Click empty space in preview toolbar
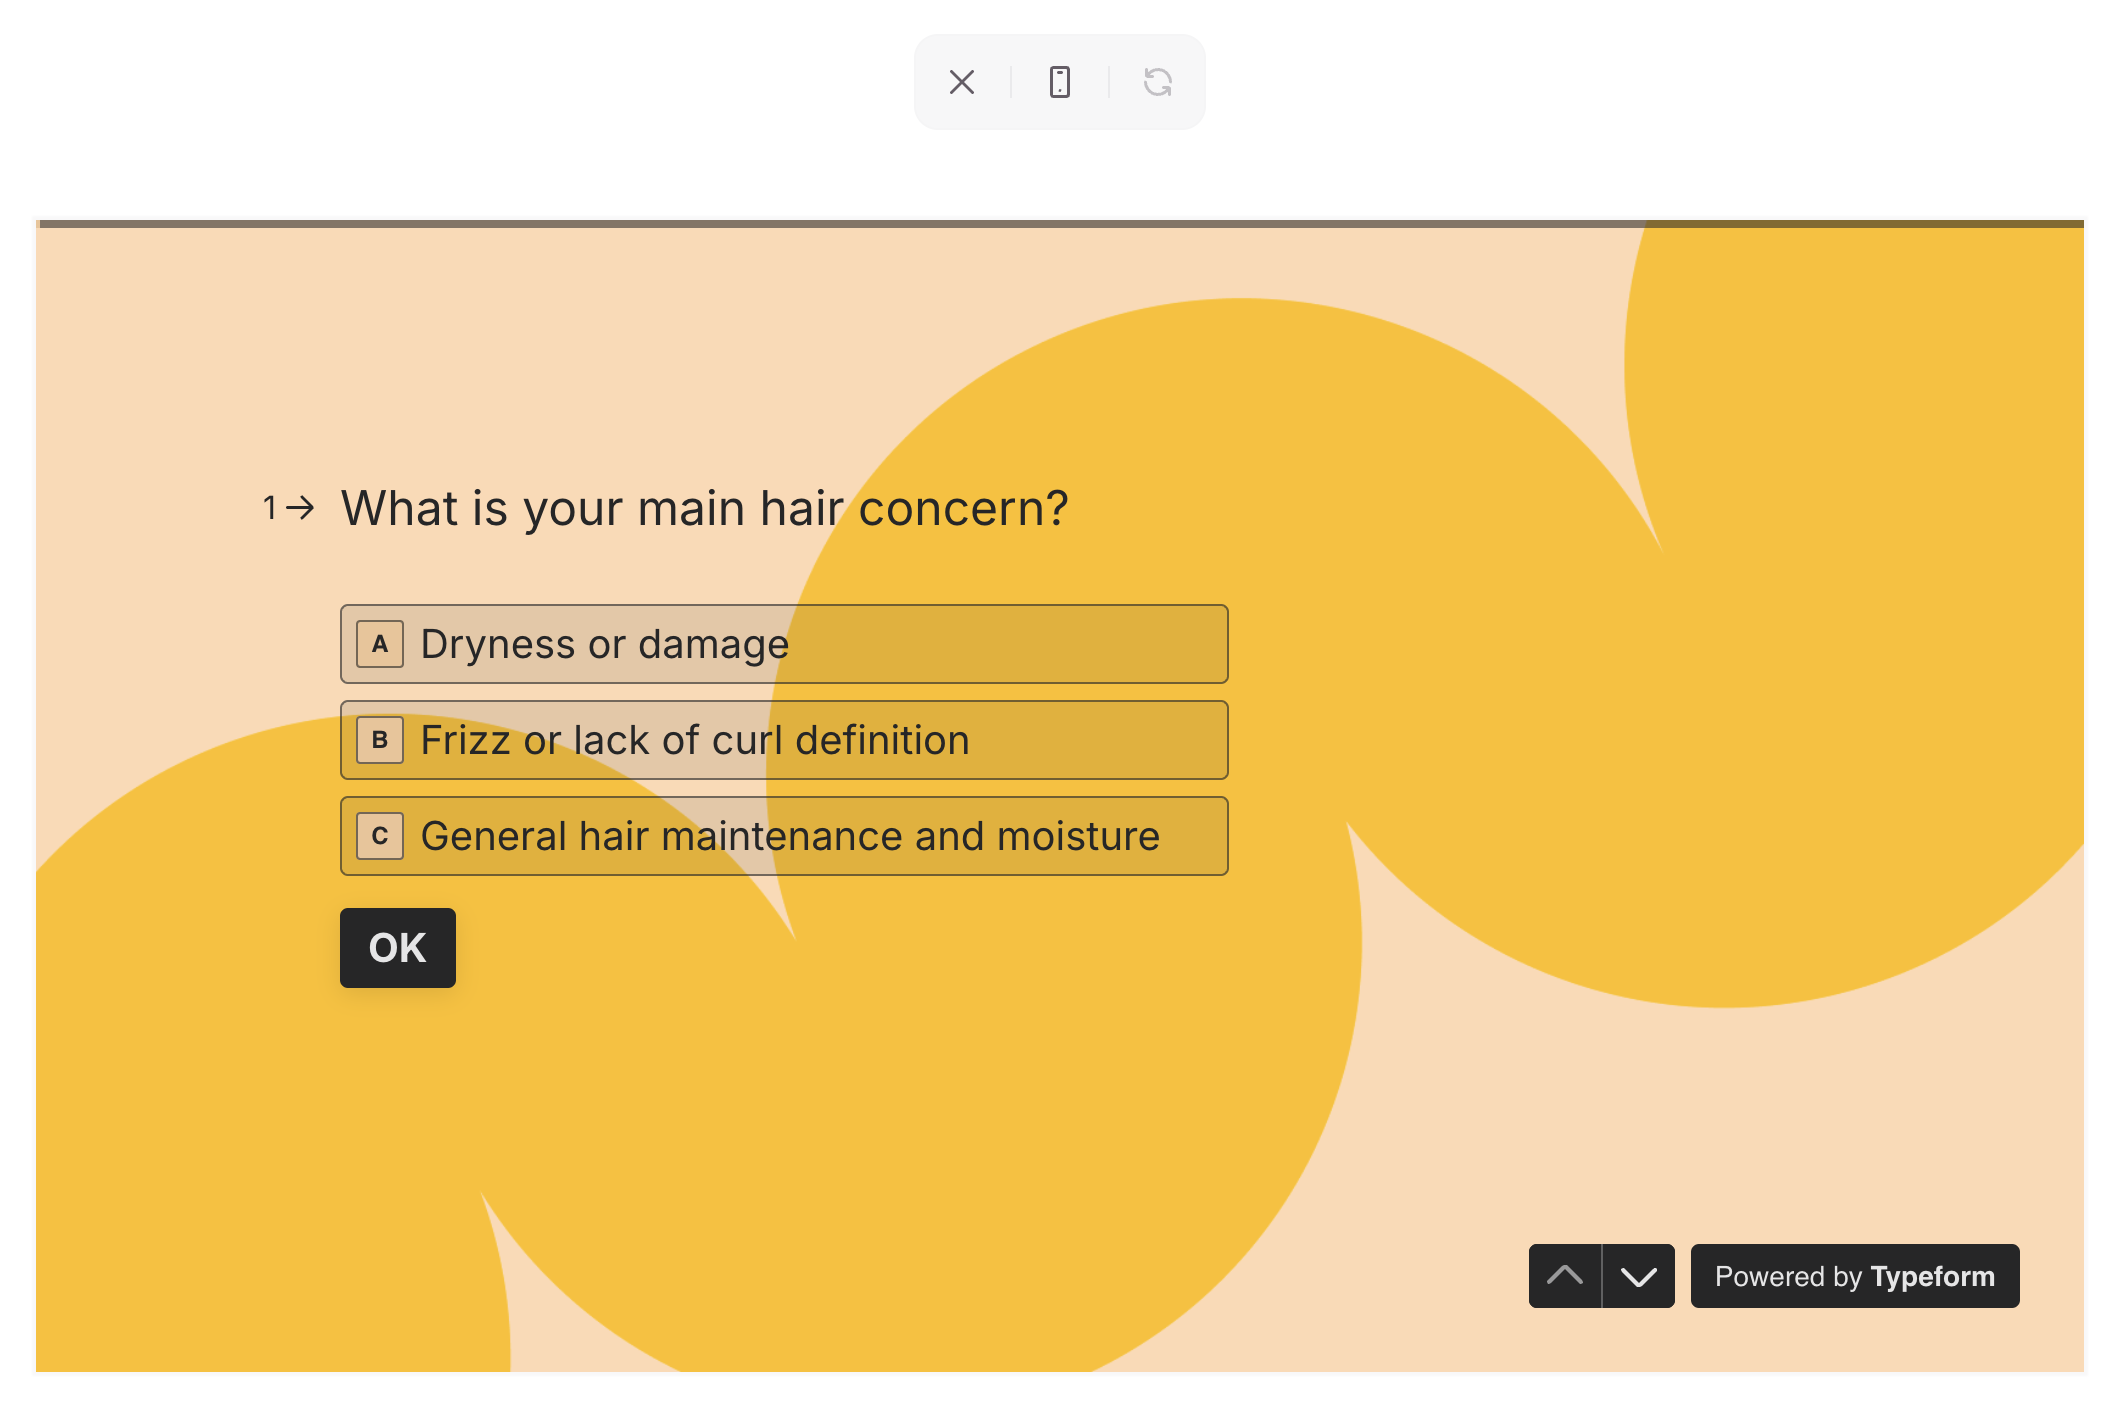 tap(1010, 112)
